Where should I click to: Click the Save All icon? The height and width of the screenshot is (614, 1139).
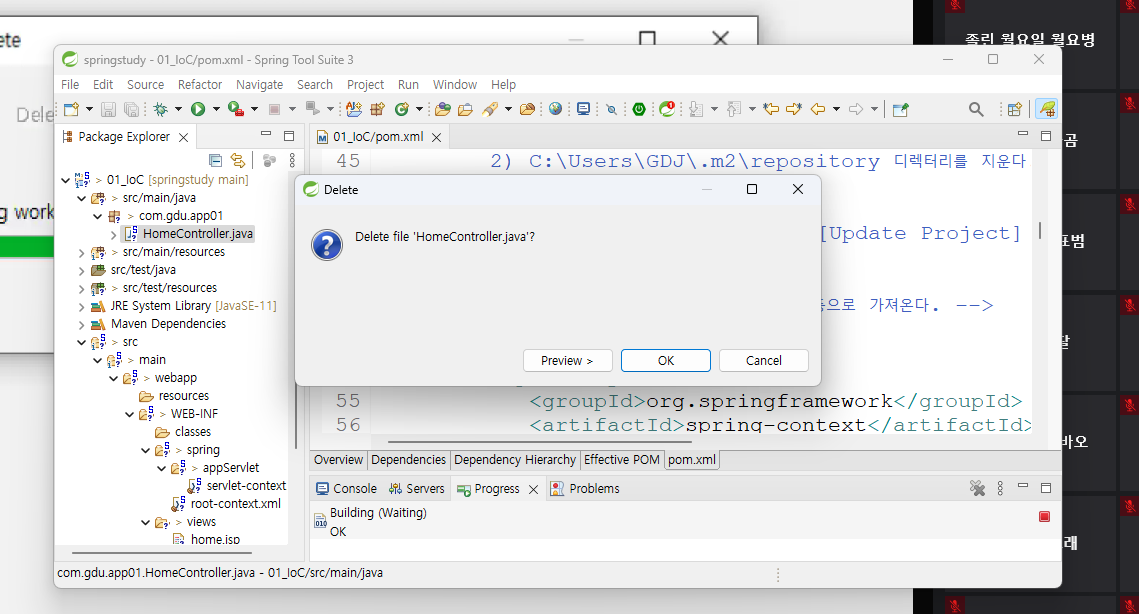(x=131, y=110)
